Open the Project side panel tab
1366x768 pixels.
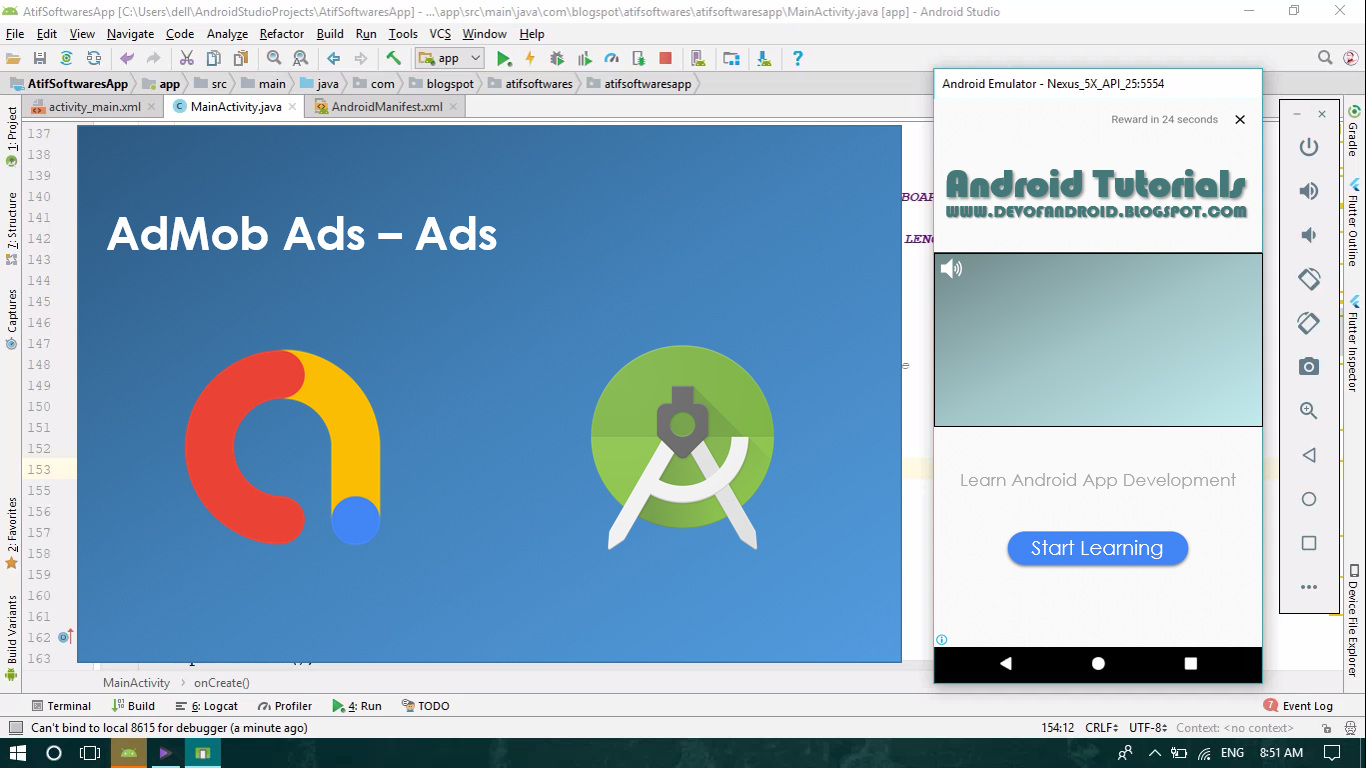(12, 137)
